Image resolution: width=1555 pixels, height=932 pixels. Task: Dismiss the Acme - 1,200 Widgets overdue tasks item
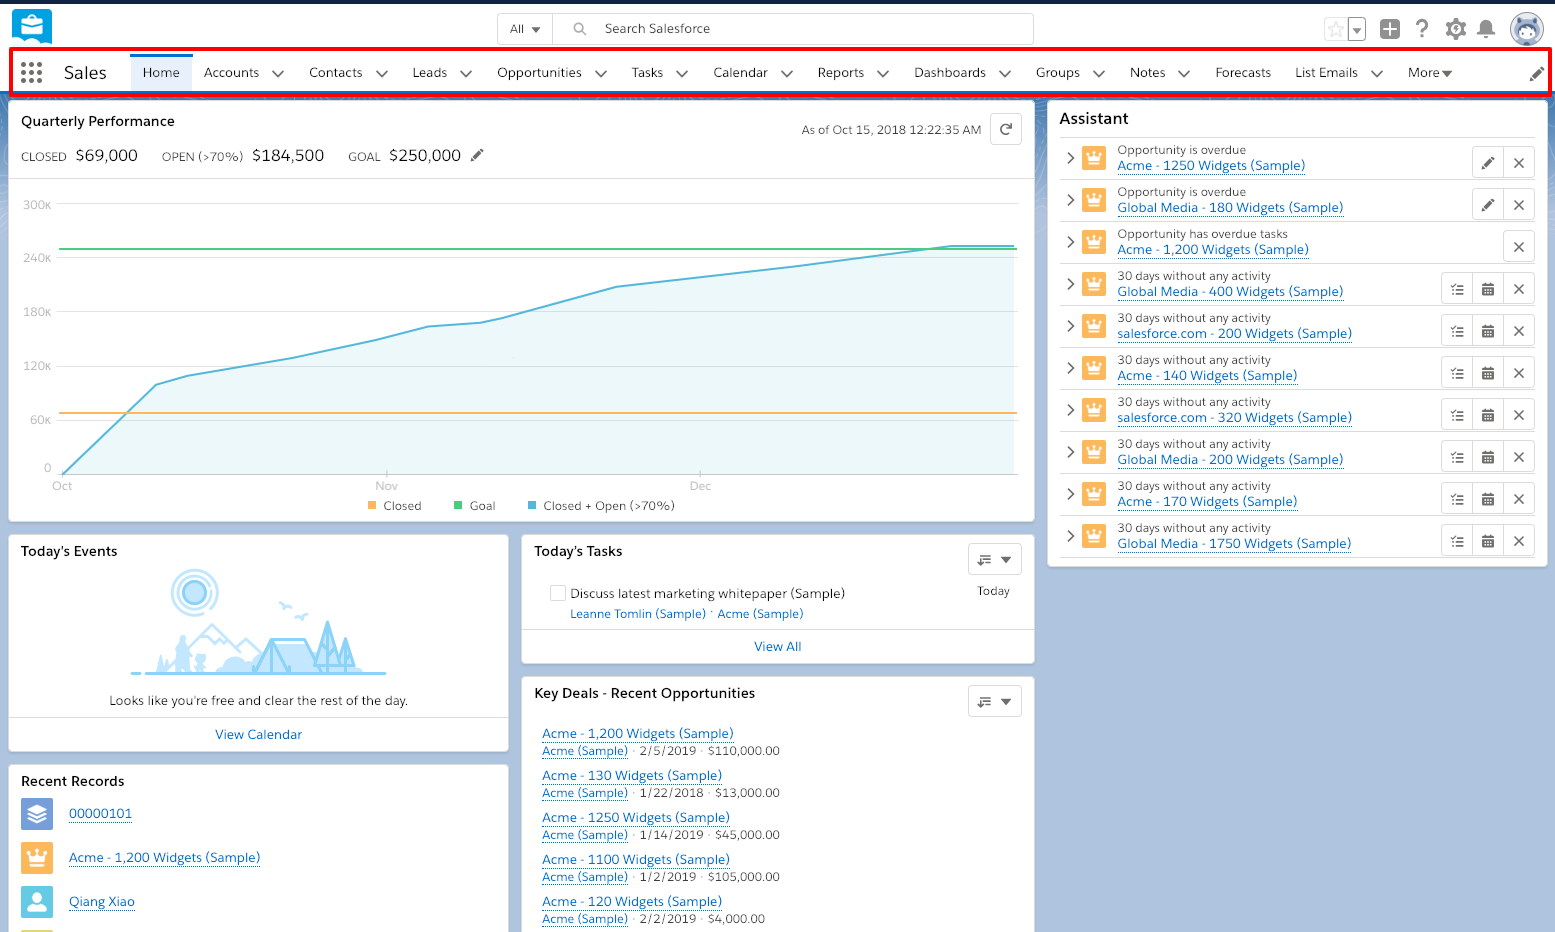pos(1519,247)
